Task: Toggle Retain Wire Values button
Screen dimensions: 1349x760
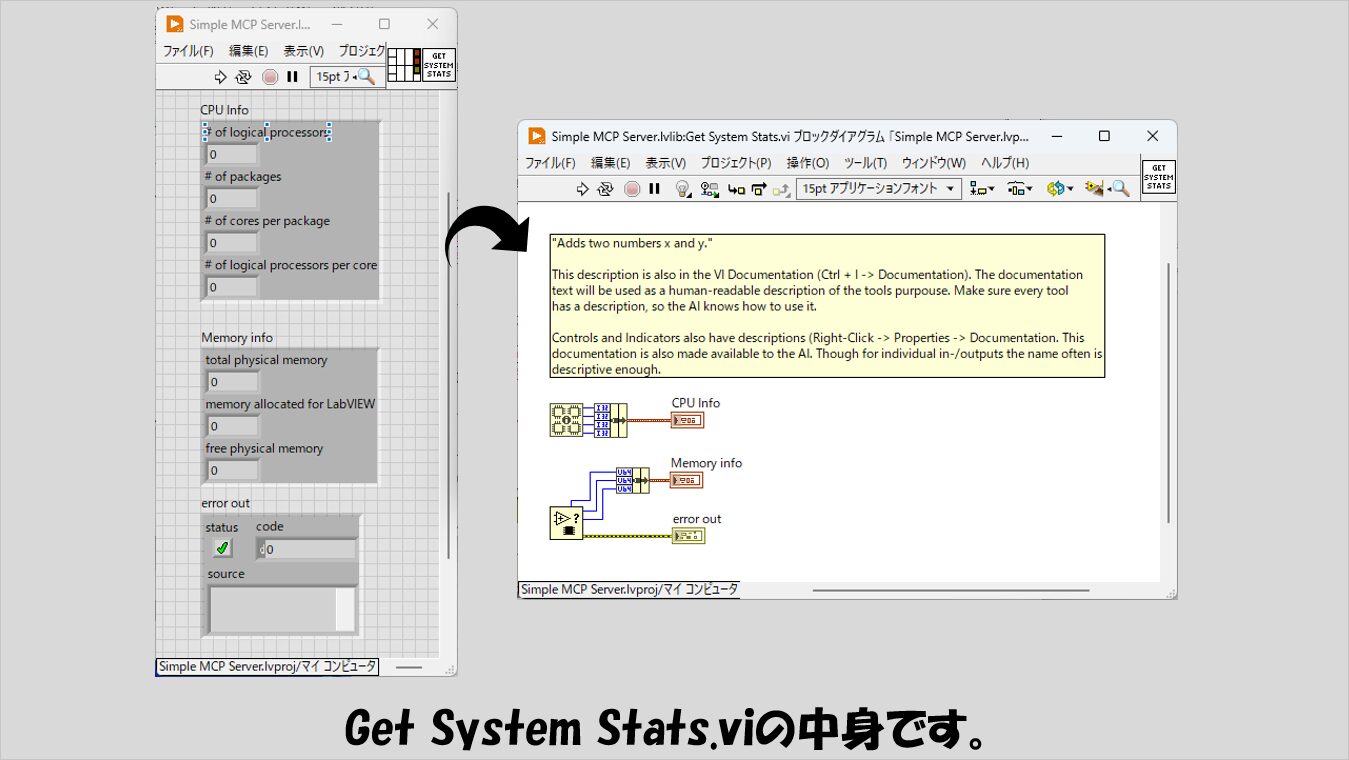Action: [x=710, y=189]
